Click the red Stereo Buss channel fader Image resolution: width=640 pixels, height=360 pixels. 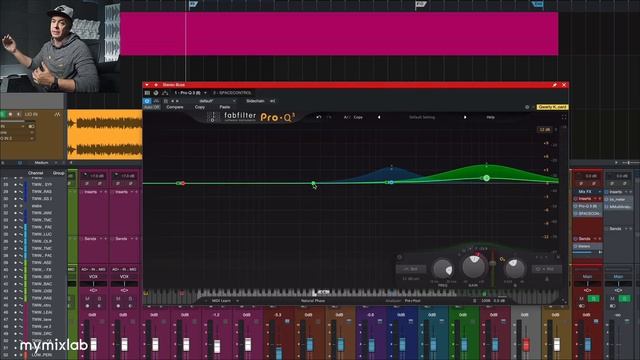(x=588, y=344)
